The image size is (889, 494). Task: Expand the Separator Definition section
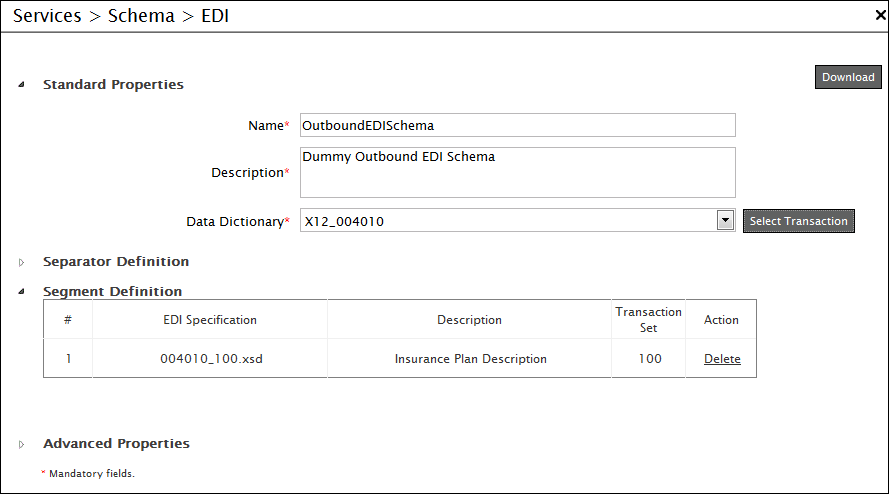pyautogui.click(x=22, y=262)
